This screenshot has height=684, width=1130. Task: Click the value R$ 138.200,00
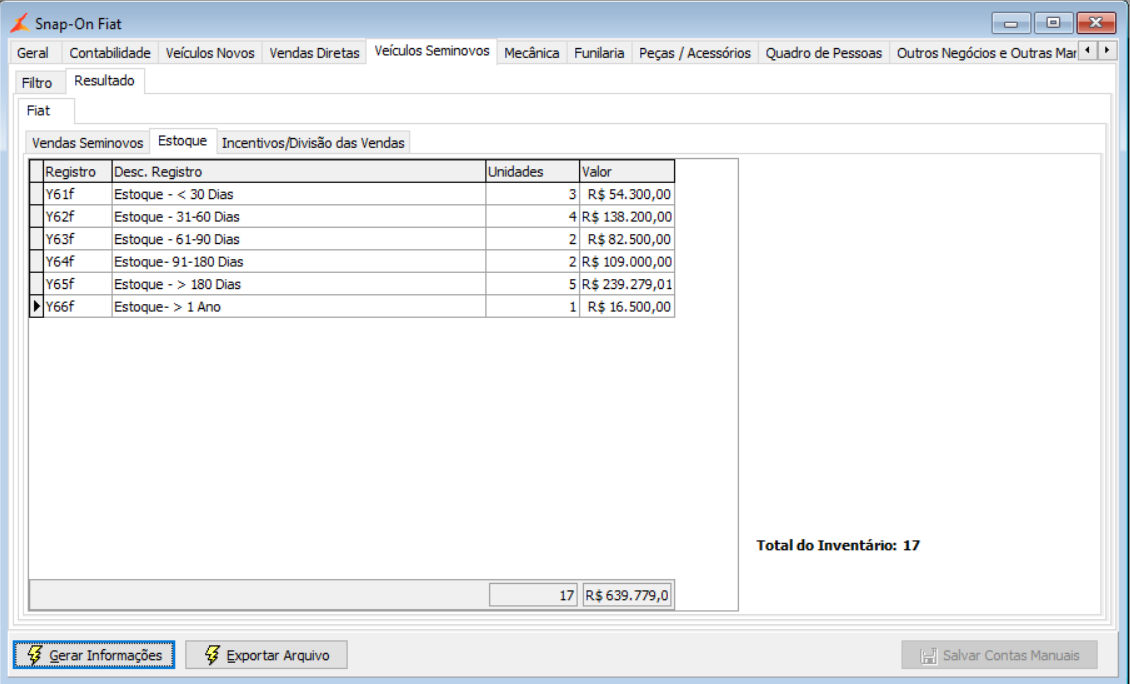point(627,216)
